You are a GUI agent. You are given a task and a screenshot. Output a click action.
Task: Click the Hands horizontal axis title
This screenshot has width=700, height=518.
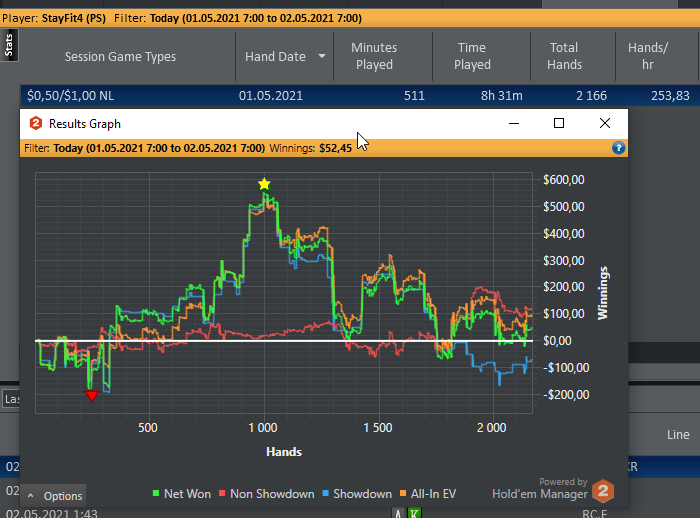(x=284, y=452)
